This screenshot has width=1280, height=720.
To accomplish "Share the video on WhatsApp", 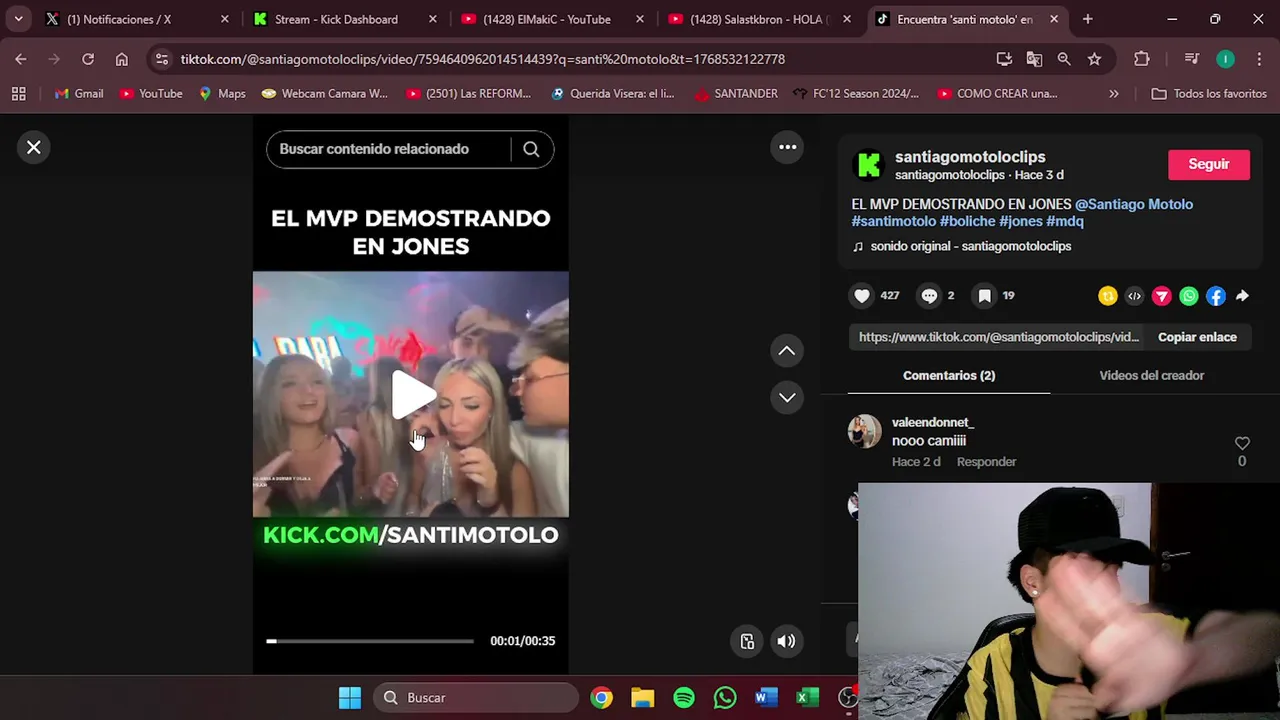I will coord(1188,296).
